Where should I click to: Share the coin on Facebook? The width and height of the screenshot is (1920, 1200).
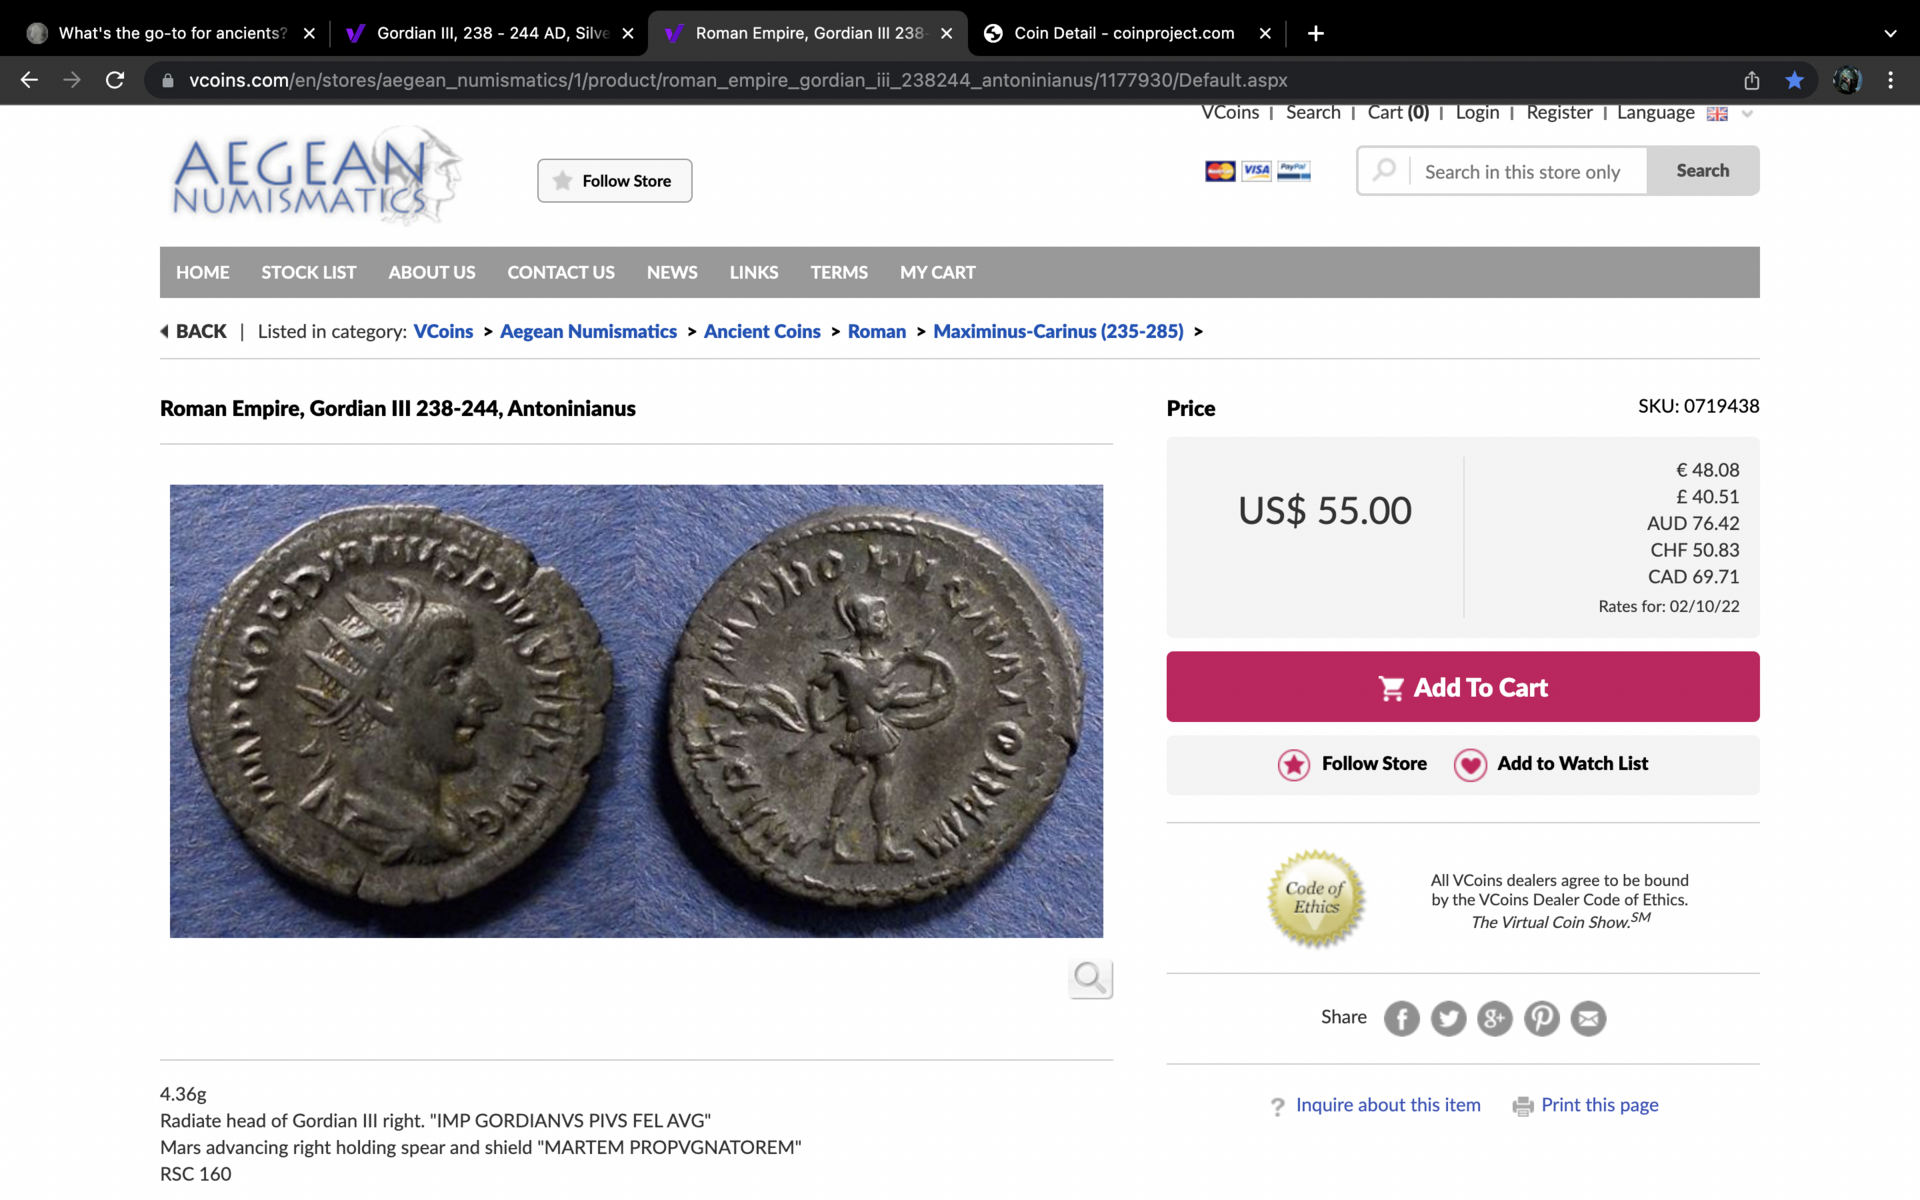1401,1018
